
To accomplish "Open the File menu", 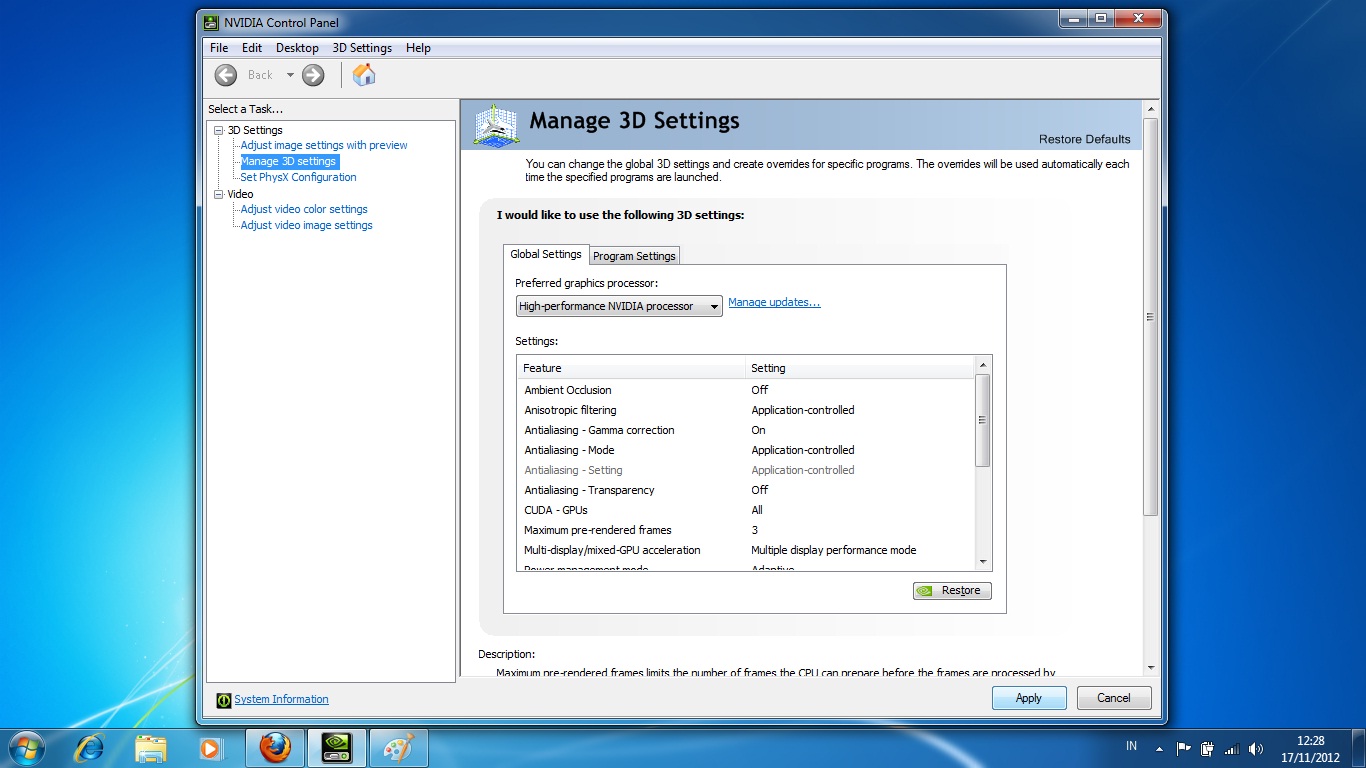I will click(219, 47).
